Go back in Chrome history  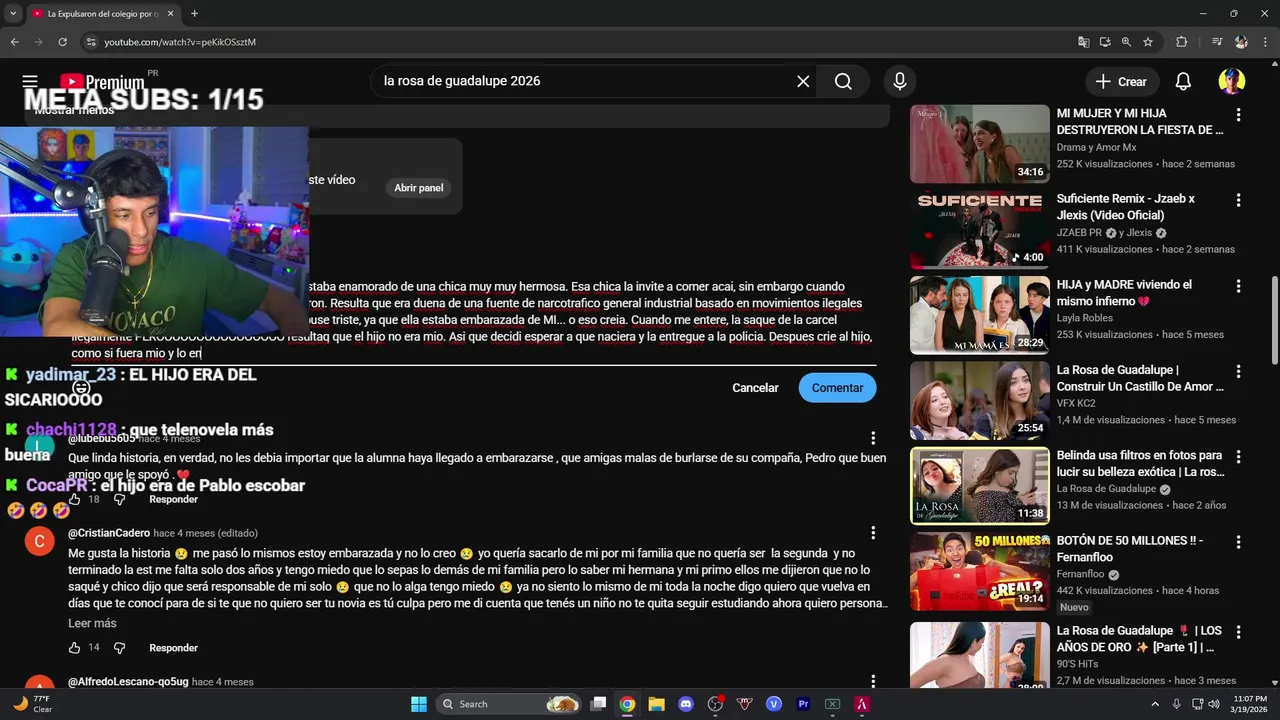click(x=14, y=42)
